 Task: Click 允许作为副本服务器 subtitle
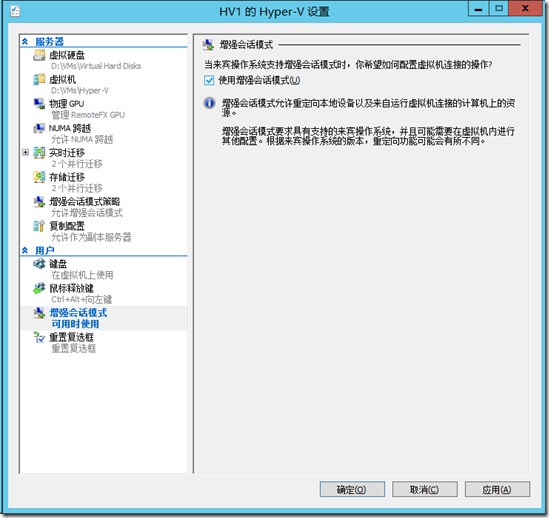pos(91,237)
